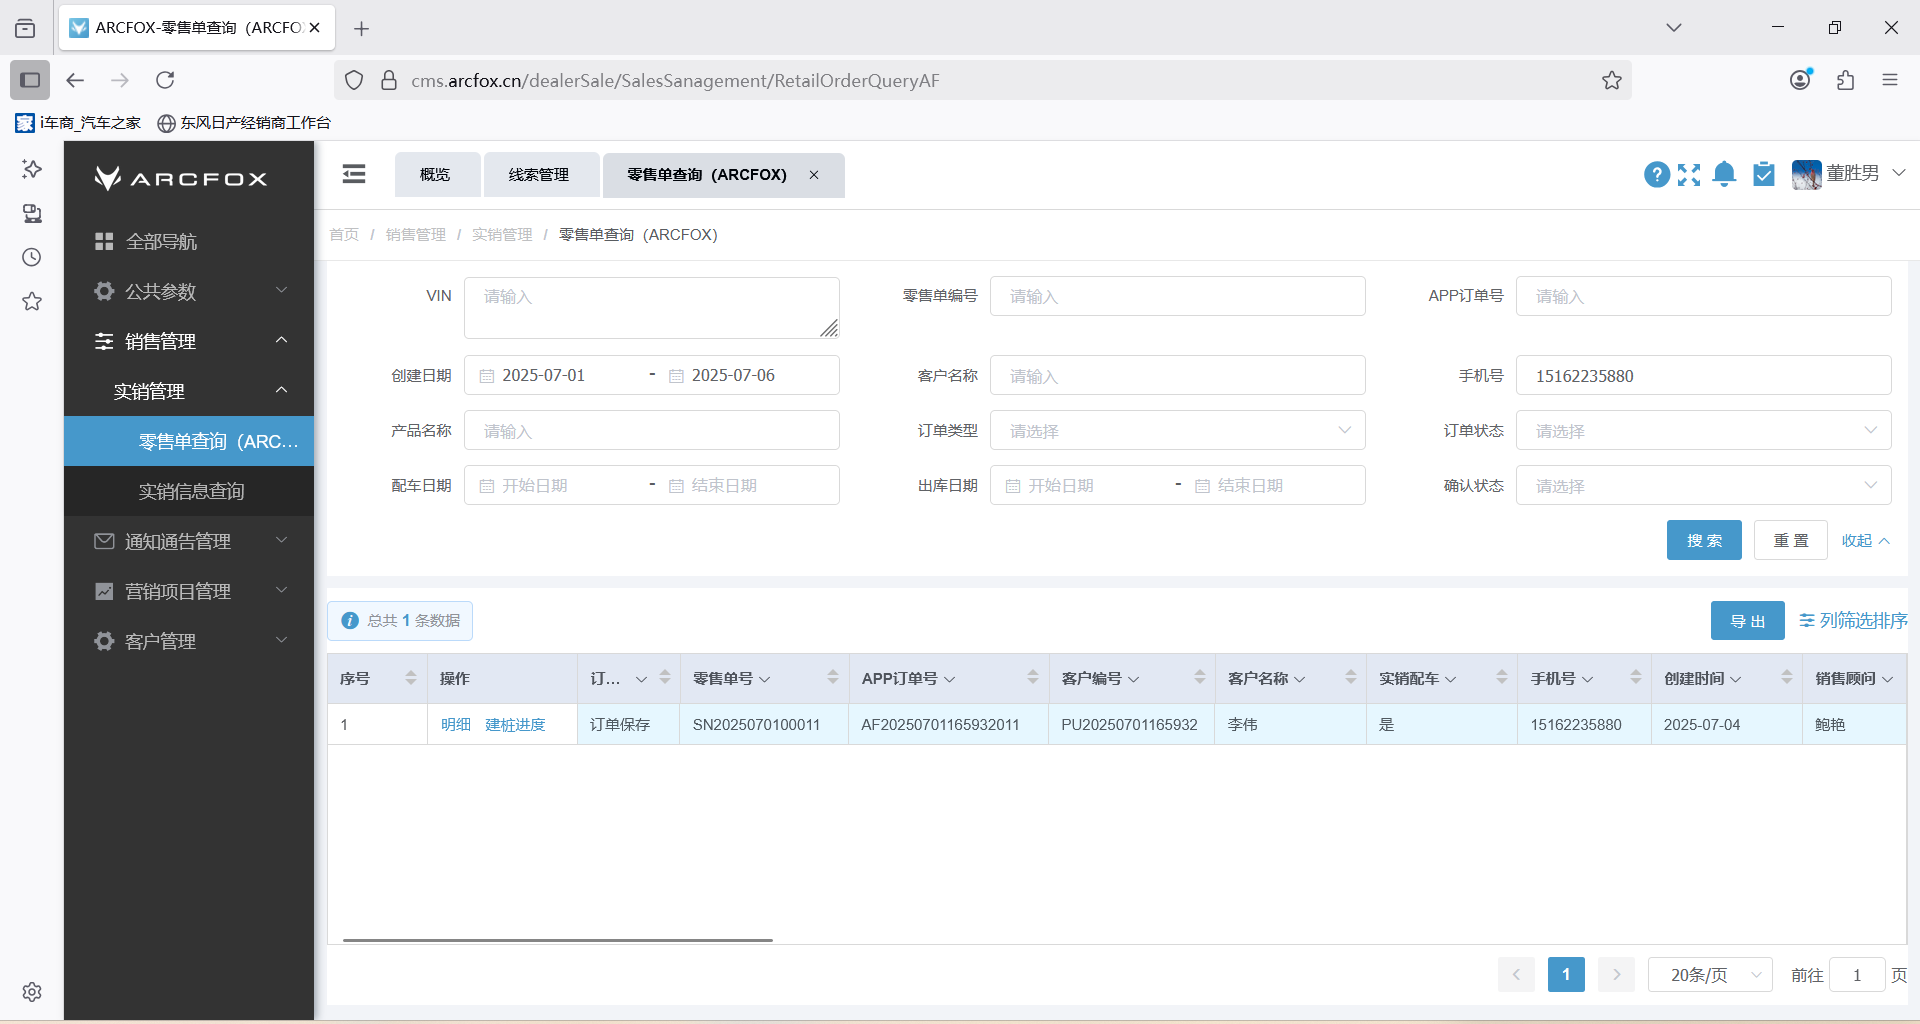Open 建桩进度 link for order row 1
Screen dimensions: 1920x1024
[x=515, y=724]
